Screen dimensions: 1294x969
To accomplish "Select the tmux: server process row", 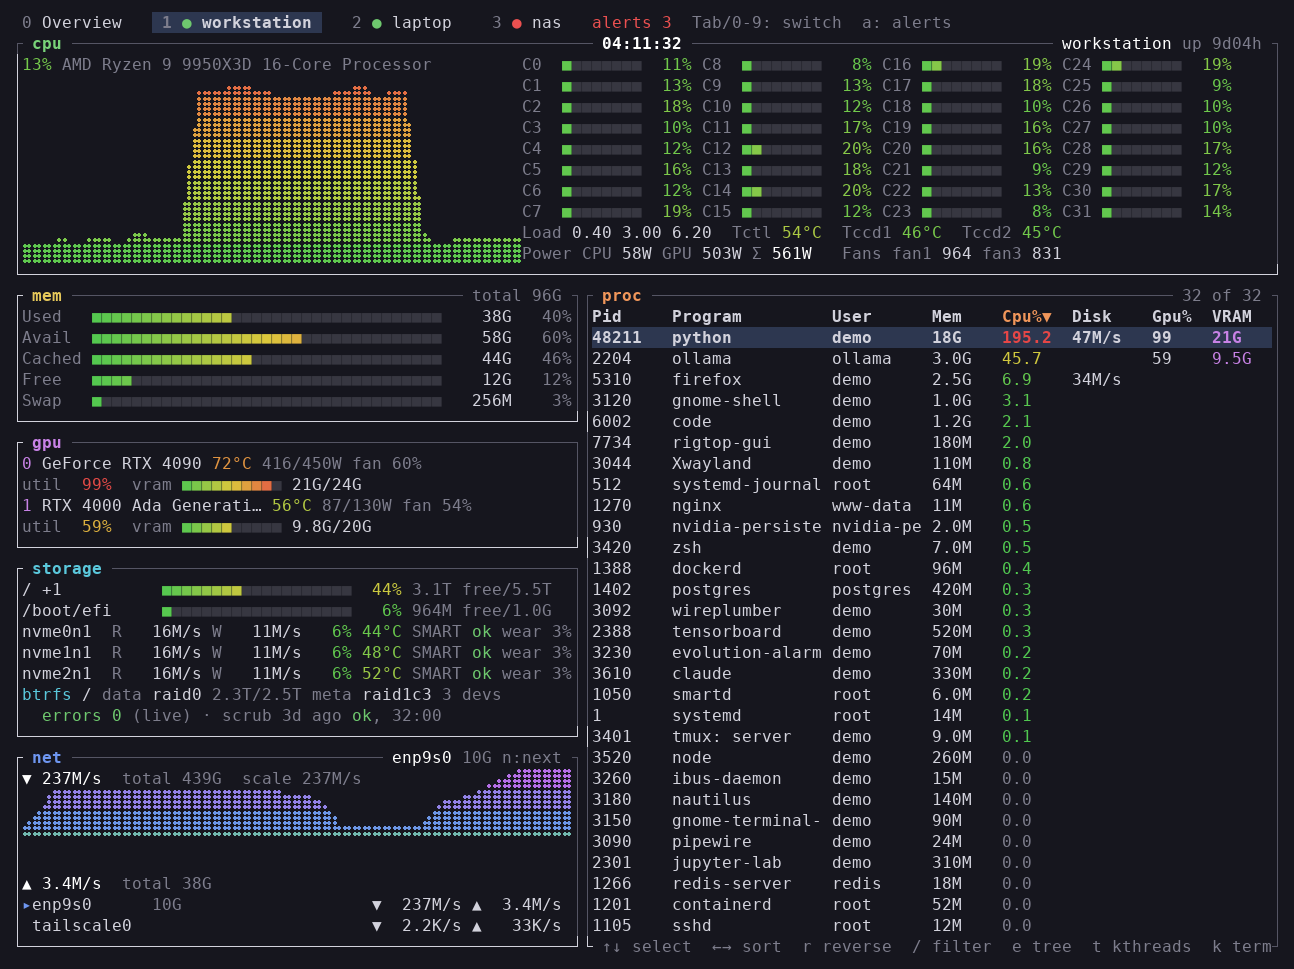I will 931,736.
